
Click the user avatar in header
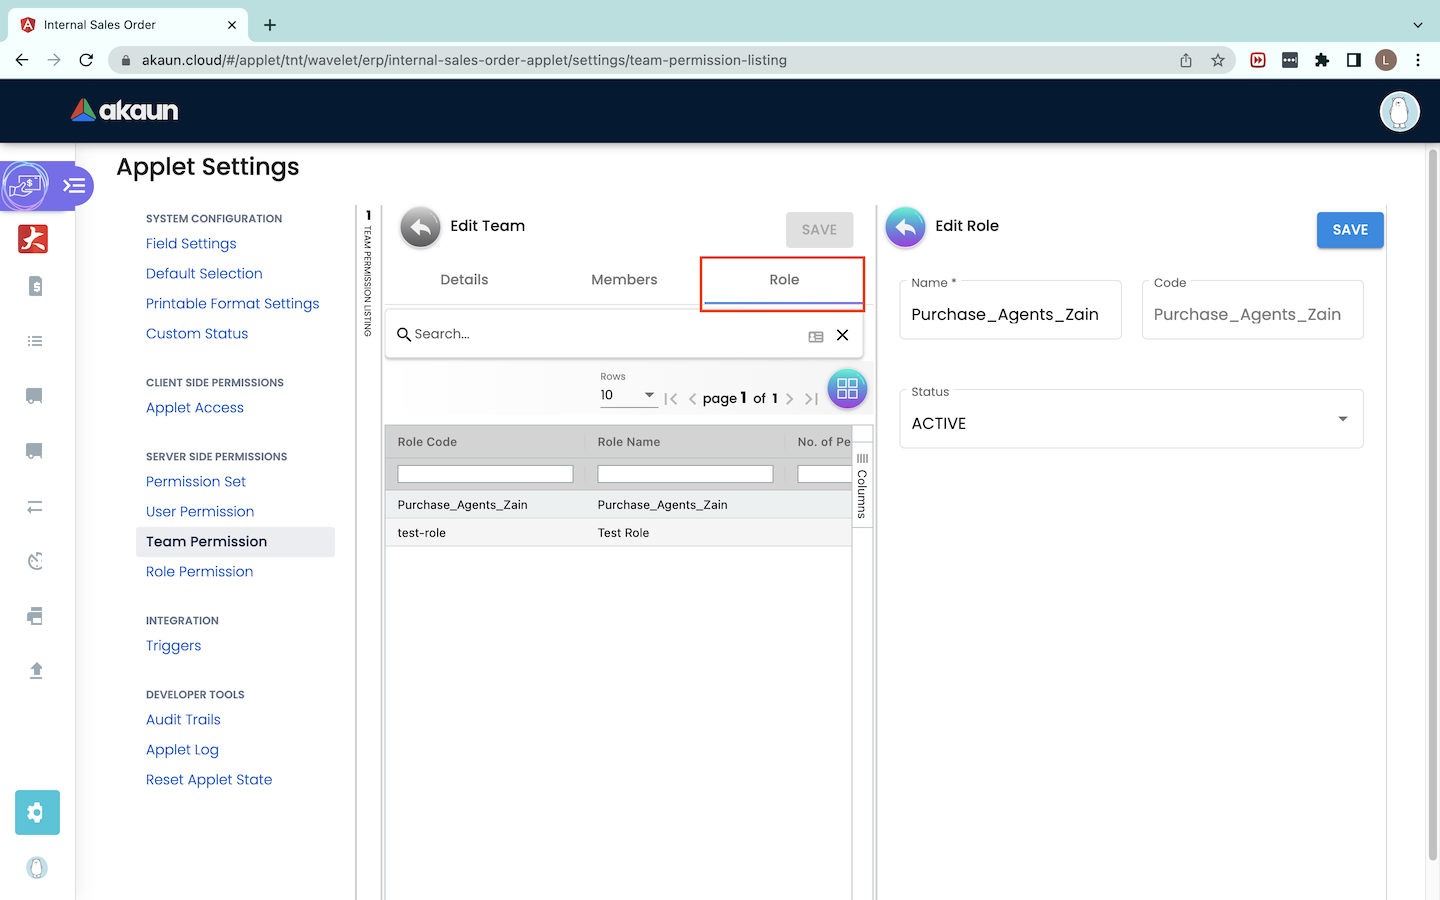1399,111
